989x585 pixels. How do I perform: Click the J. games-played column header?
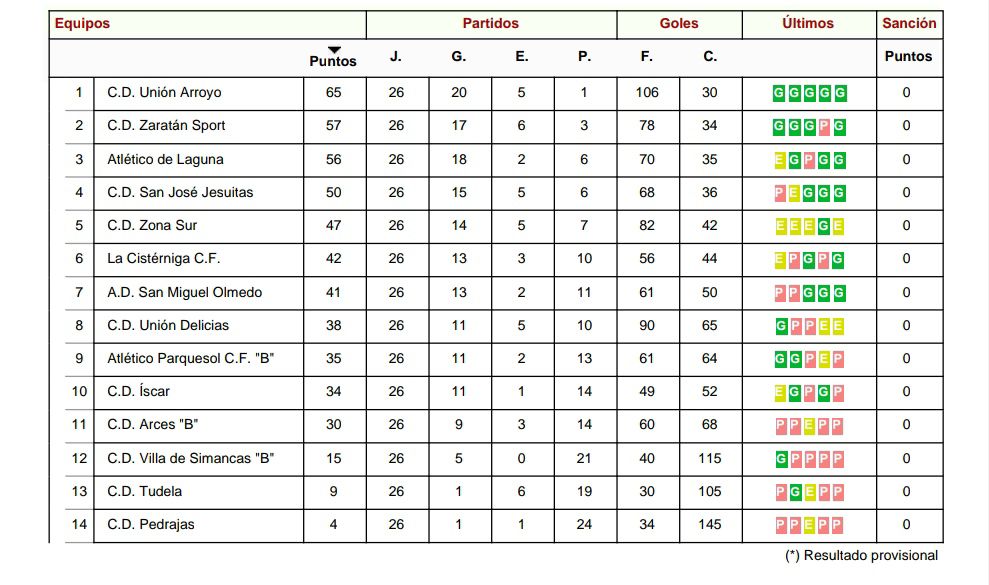pyautogui.click(x=396, y=57)
